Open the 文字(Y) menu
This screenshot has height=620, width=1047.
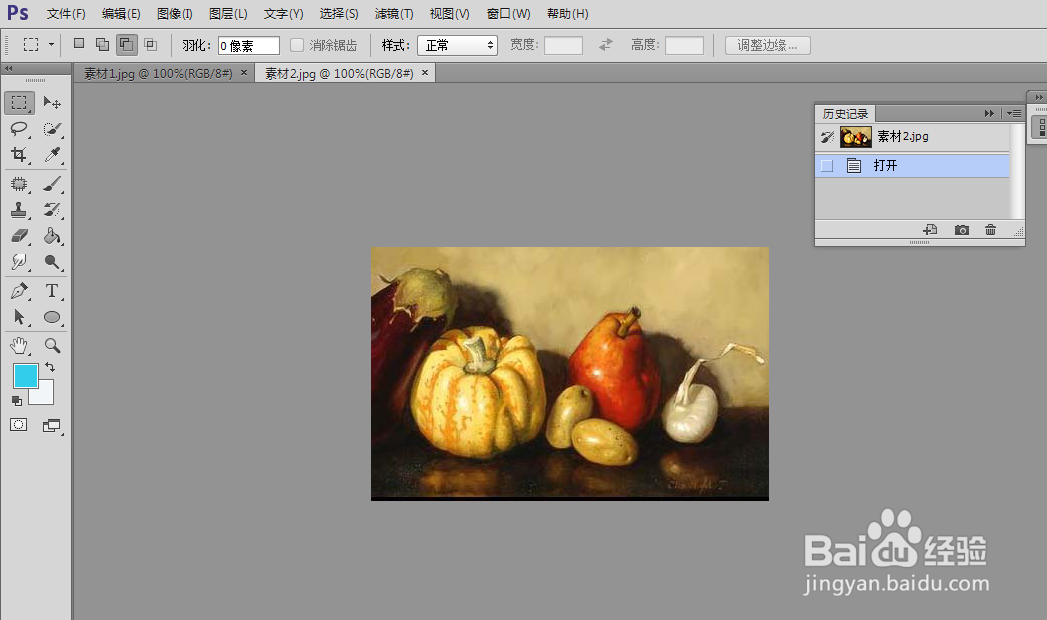pos(283,13)
